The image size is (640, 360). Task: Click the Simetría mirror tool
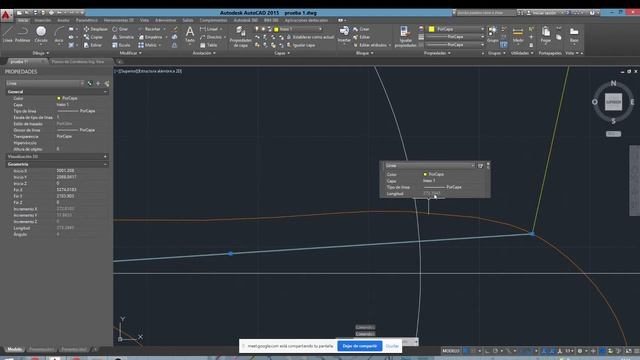click(123, 37)
